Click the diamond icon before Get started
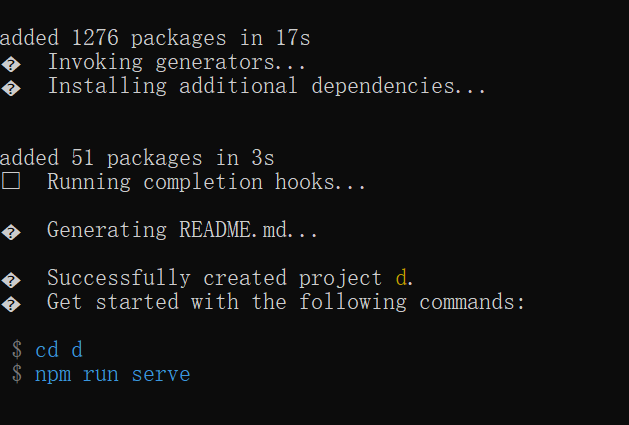This screenshot has width=629, height=425. click(x=11, y=304)
